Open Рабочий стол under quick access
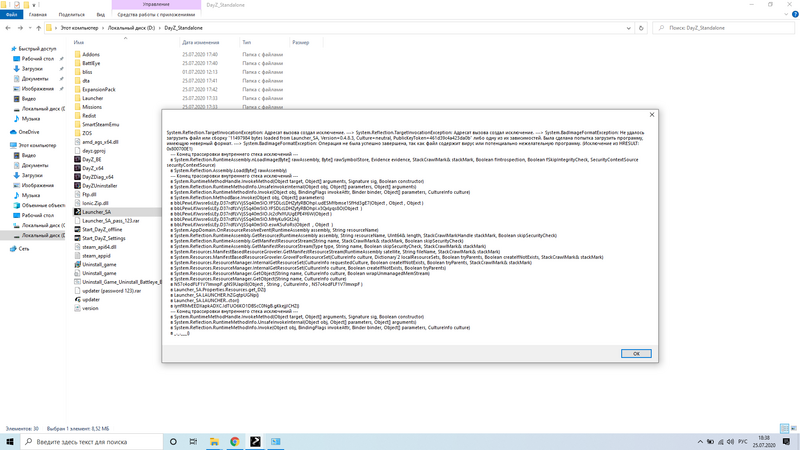This screenshot has height=450, width=800. coord(37,59)
